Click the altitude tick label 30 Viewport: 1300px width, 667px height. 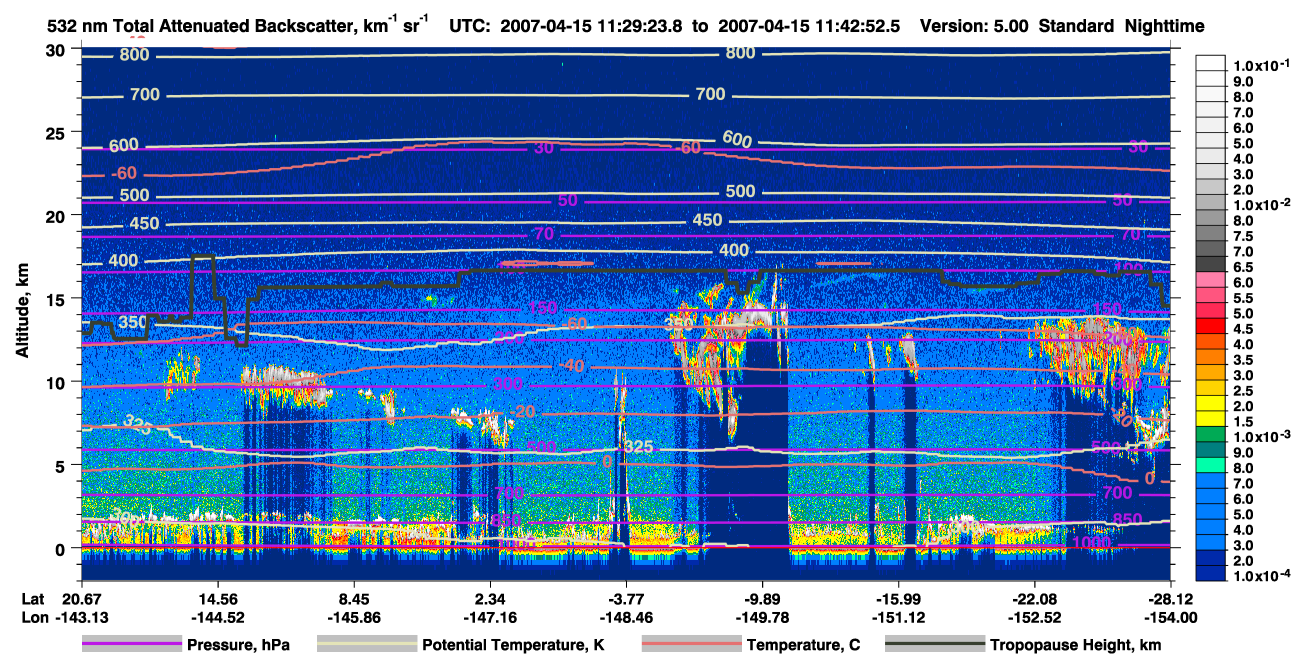point(57,50)
